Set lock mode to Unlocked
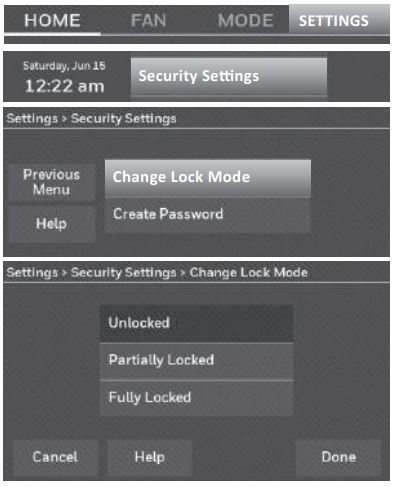Image resolution: width=397 pixels, height=487 pixels. 196,323
